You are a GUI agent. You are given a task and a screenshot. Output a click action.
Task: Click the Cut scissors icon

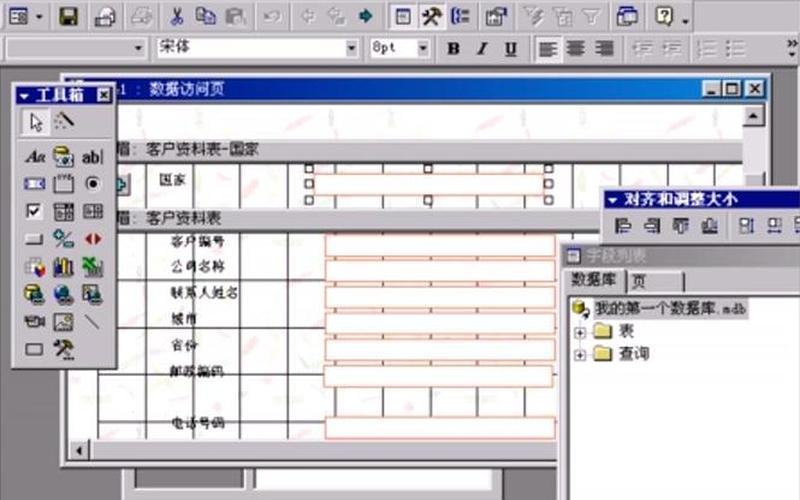tap(177, 16)
